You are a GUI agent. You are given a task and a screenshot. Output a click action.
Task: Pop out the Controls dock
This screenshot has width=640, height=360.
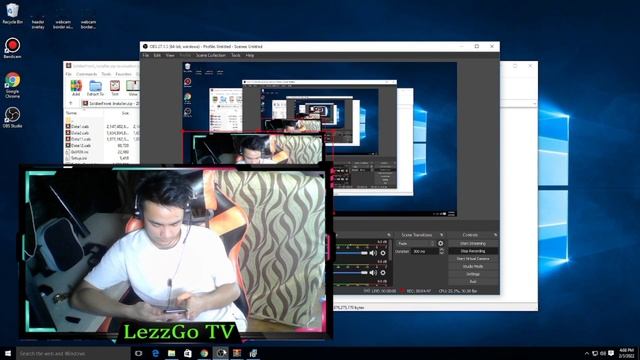(496, 235)
